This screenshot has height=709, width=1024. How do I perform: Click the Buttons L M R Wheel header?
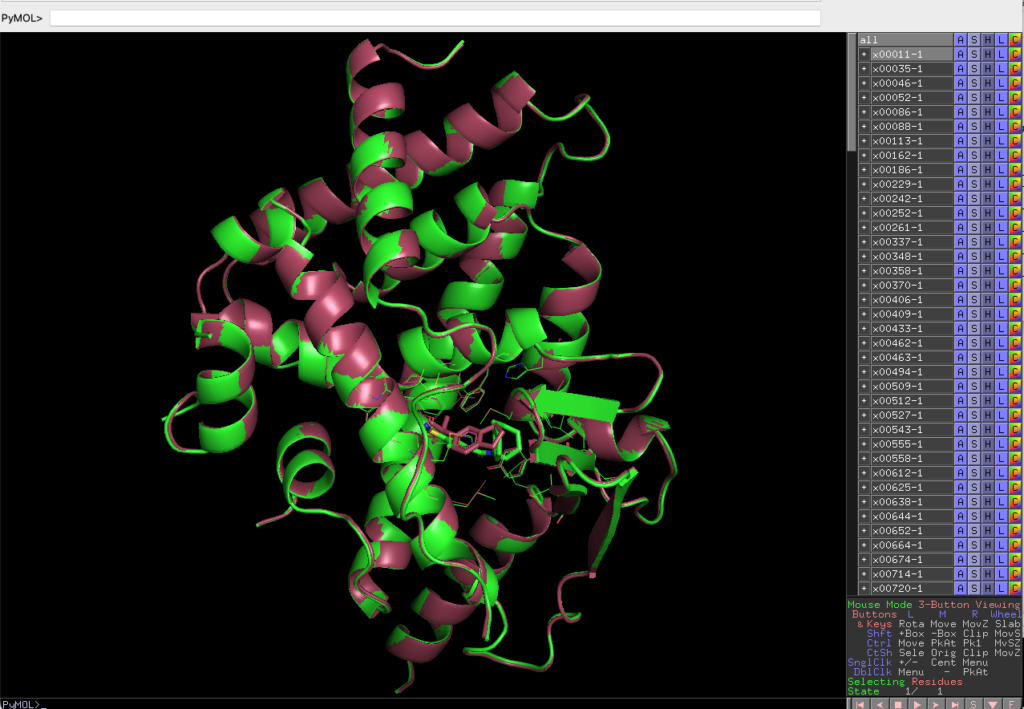click(935, 614)
